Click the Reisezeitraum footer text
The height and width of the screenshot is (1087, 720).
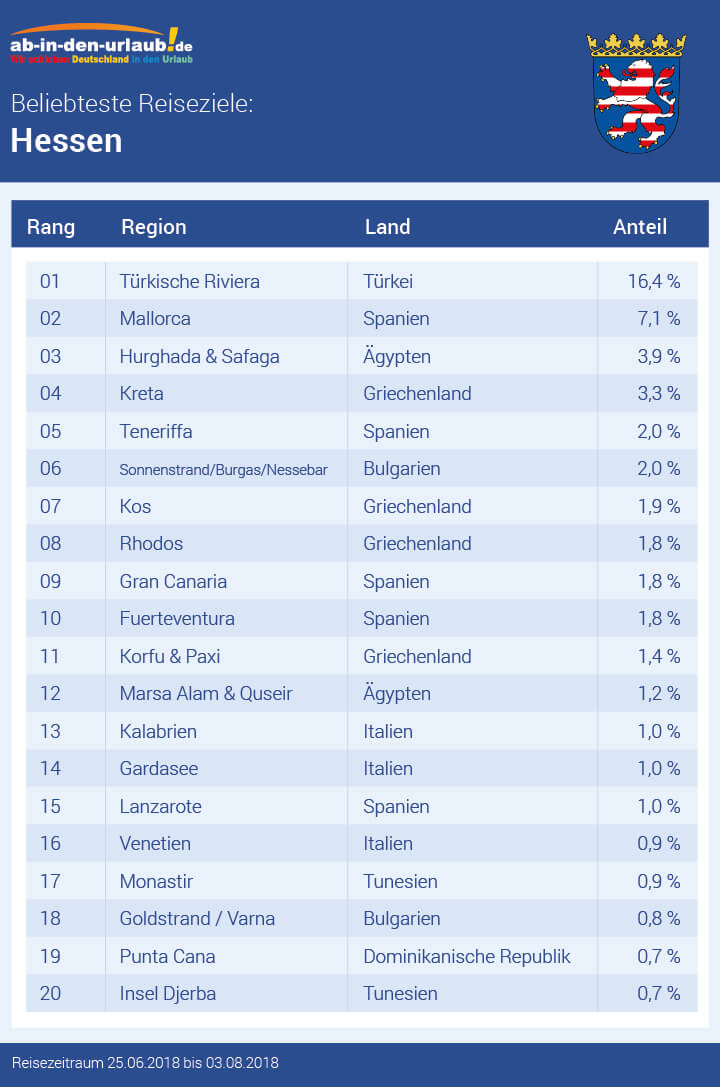click(x=145, y=1062)
